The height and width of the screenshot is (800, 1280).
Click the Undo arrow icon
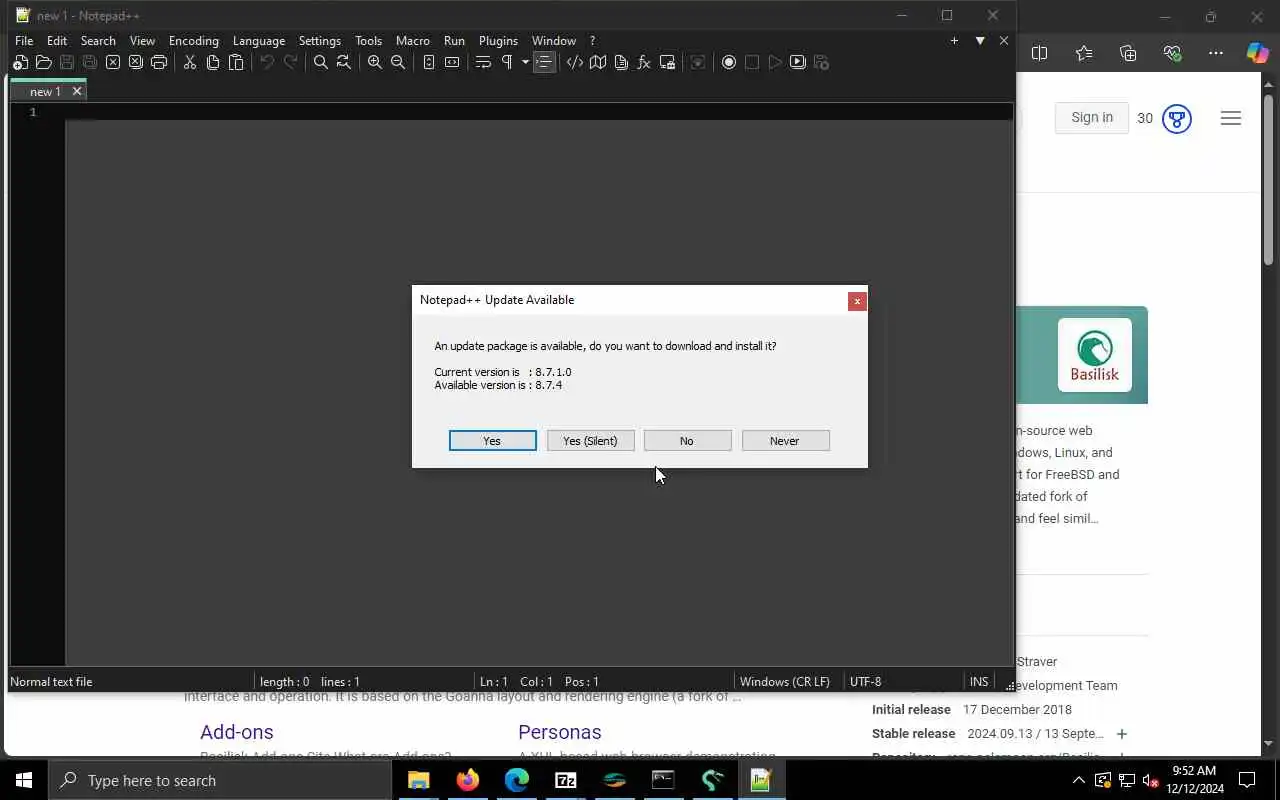point(267,62)
